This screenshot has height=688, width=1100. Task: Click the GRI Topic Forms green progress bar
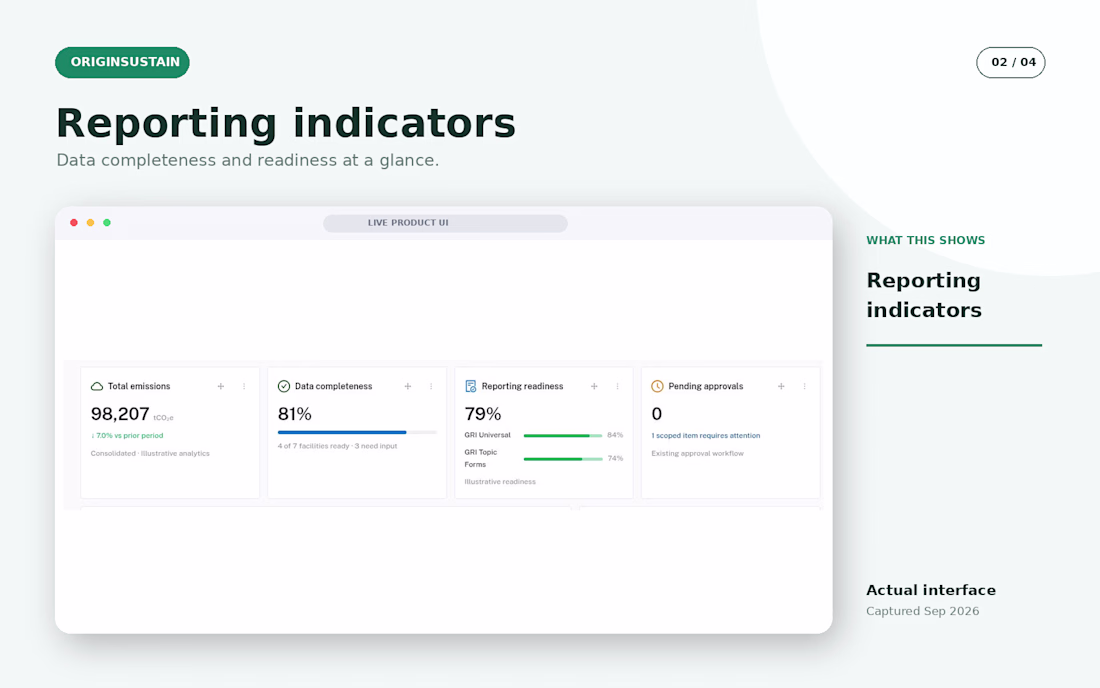(563, 459)
